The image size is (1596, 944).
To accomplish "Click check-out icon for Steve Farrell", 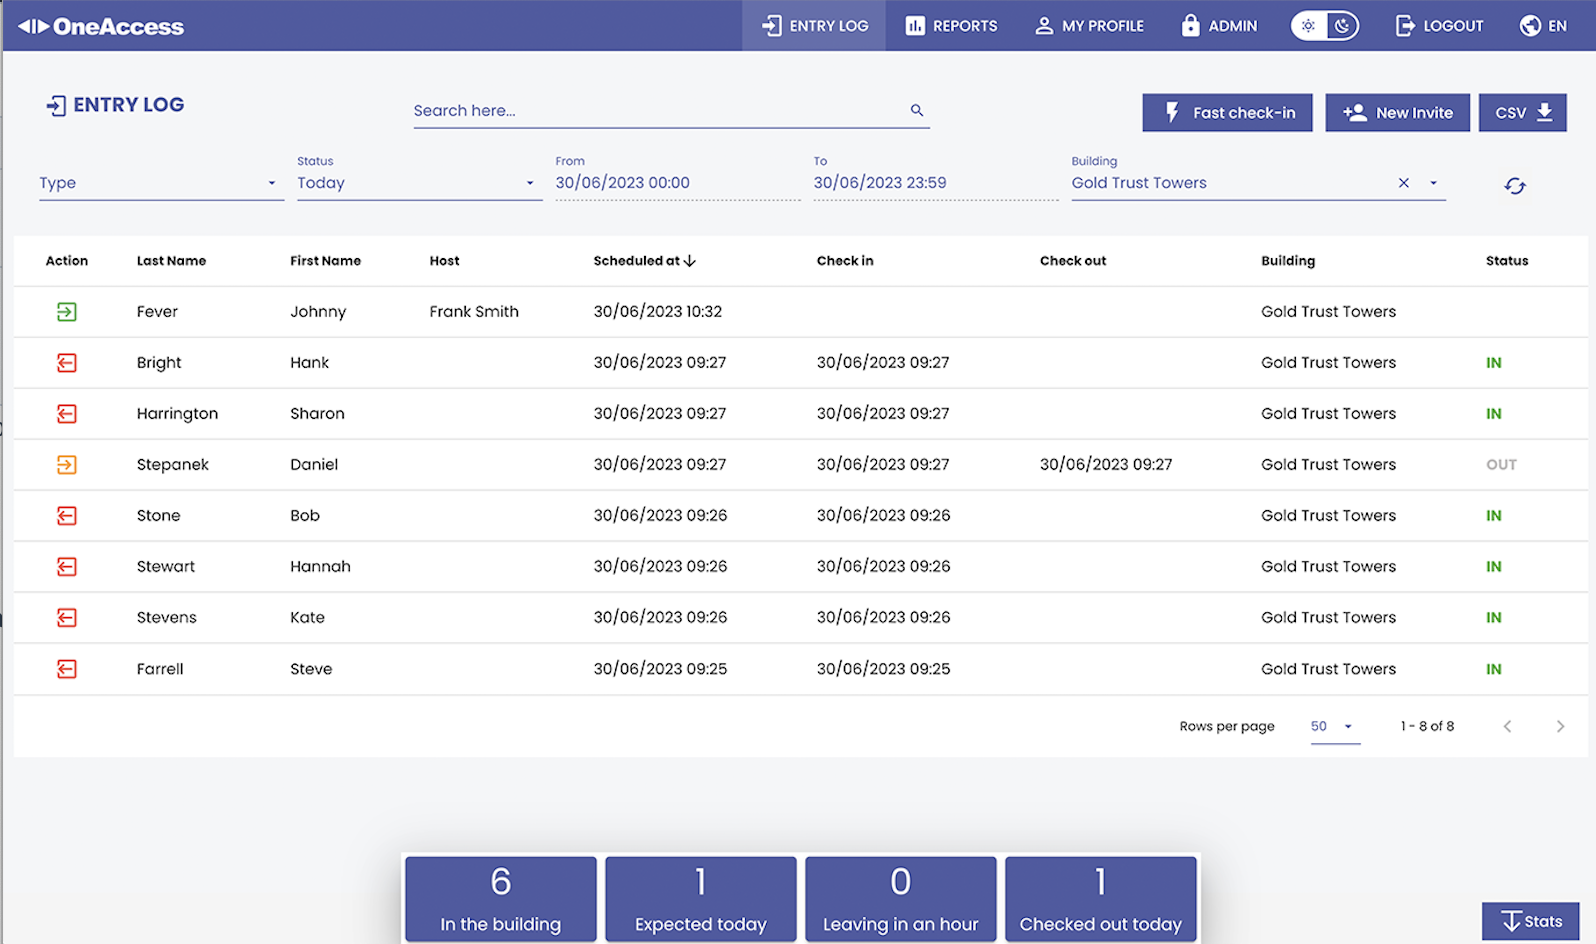I will (x=66, y=669).
